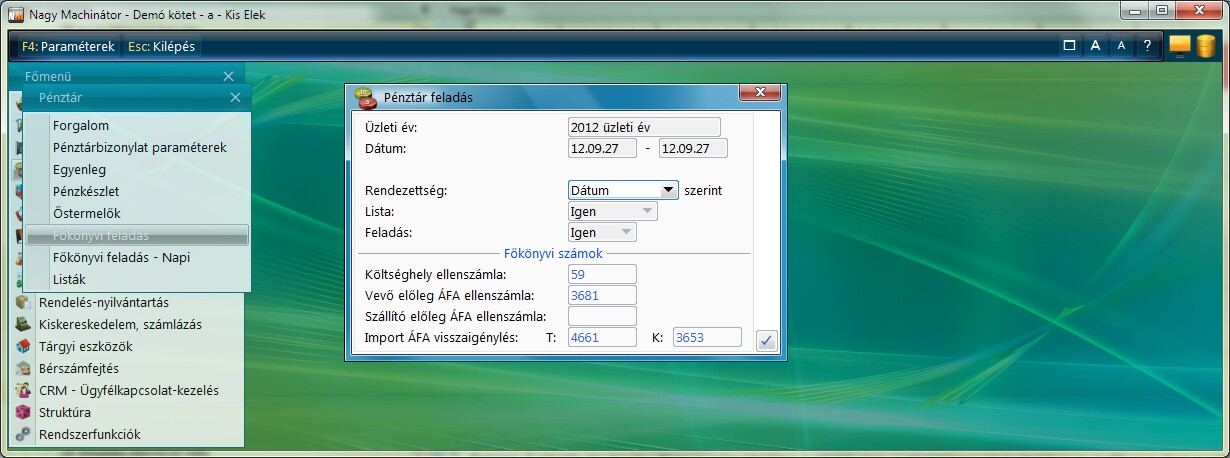Close the Pénztár submenu with its X
Image resolution: width=1230 pixels, height=458 pixels.
tap(235, 98)
